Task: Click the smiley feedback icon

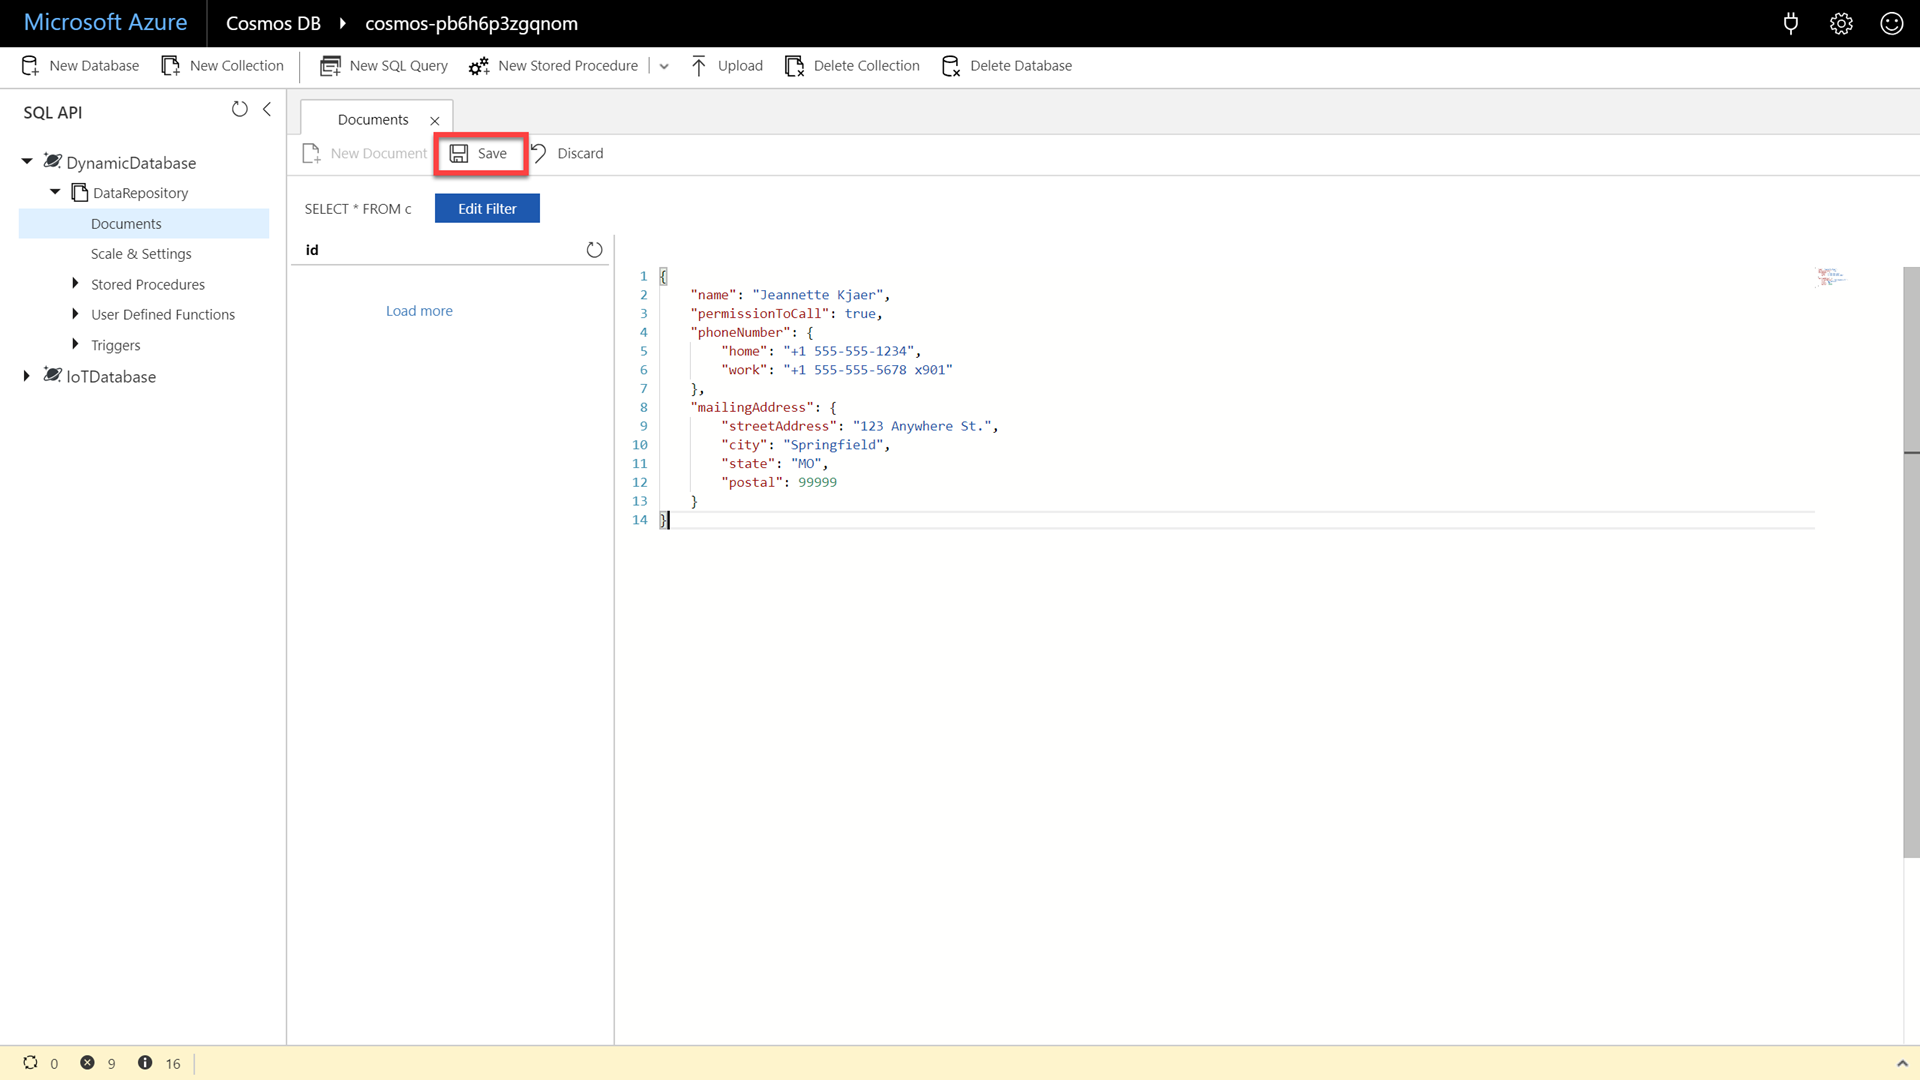Action: 1891,23
